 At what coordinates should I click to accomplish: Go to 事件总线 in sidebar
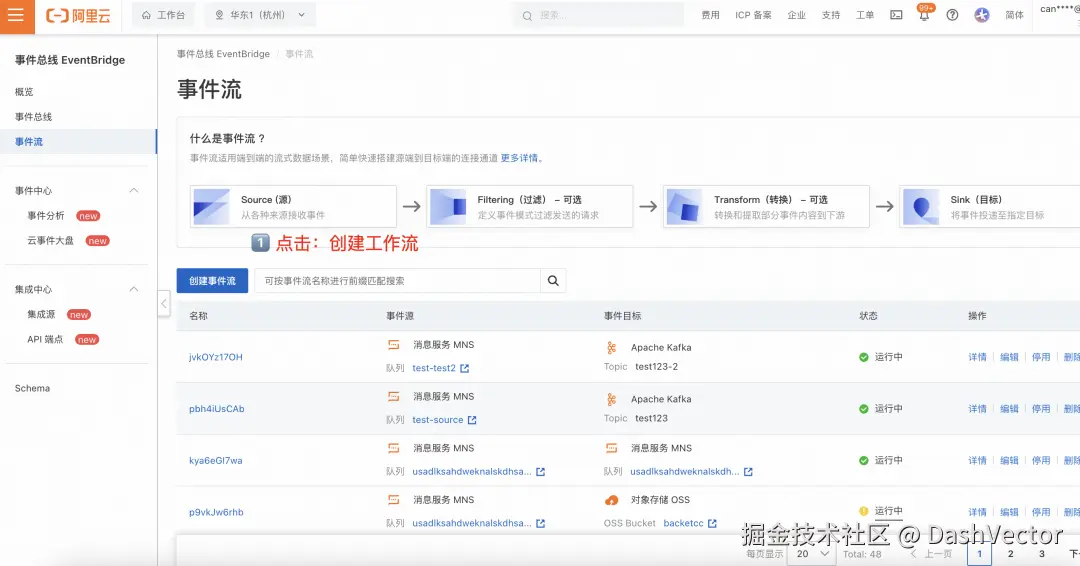tap(33, 116)
